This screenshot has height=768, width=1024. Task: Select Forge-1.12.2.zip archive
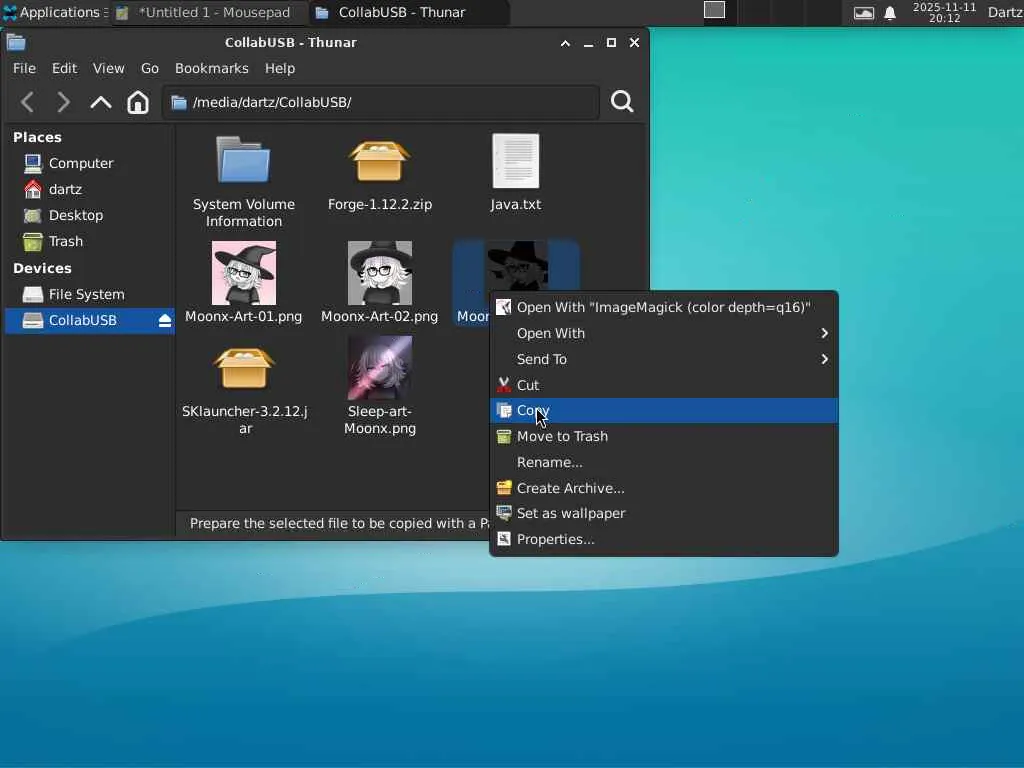379,174
